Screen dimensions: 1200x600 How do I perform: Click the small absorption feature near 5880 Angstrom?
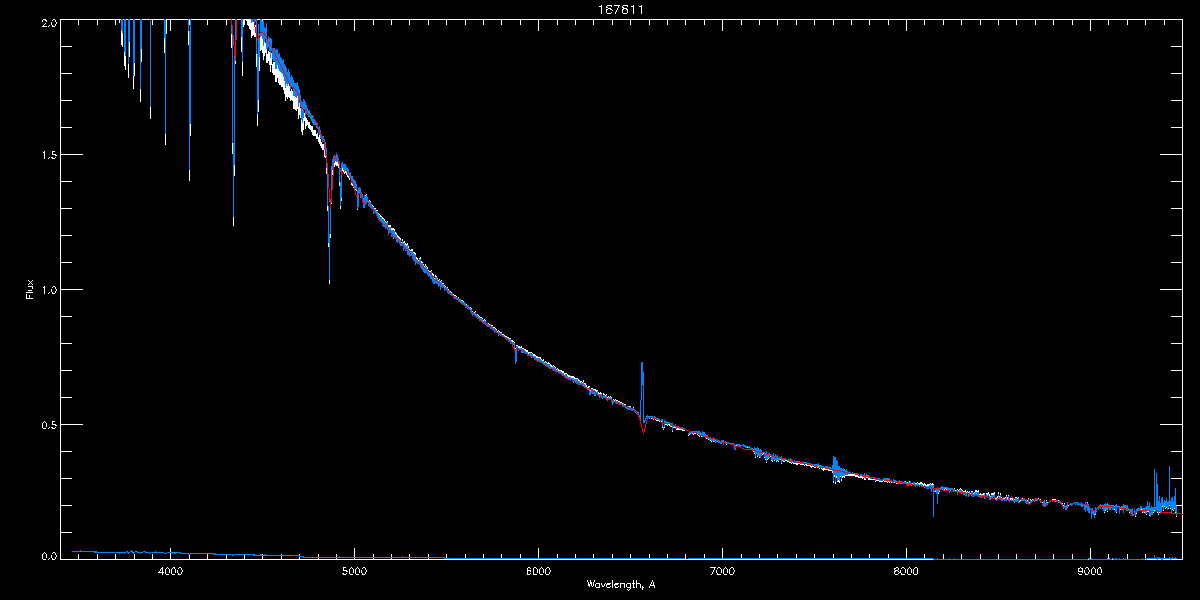click(x=515, y=353)
